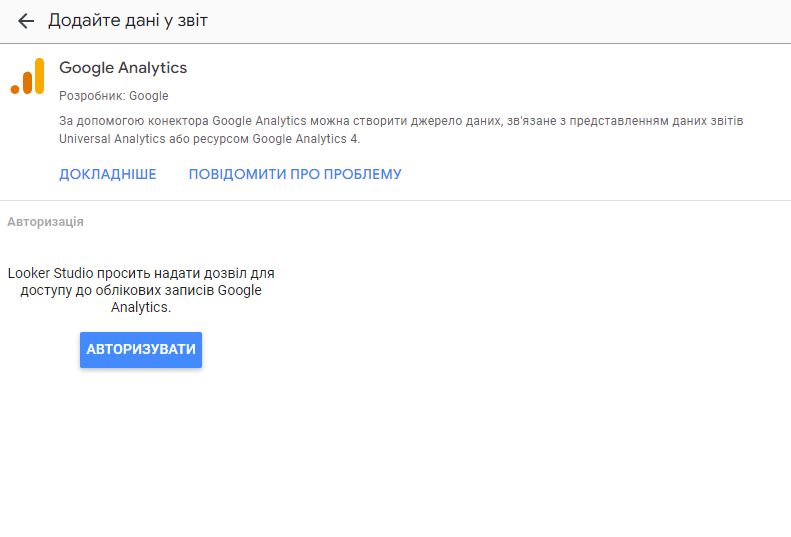Click the words "Looker Studio" in the prompt
791x537 pixels.
click(x=52, y=273)
